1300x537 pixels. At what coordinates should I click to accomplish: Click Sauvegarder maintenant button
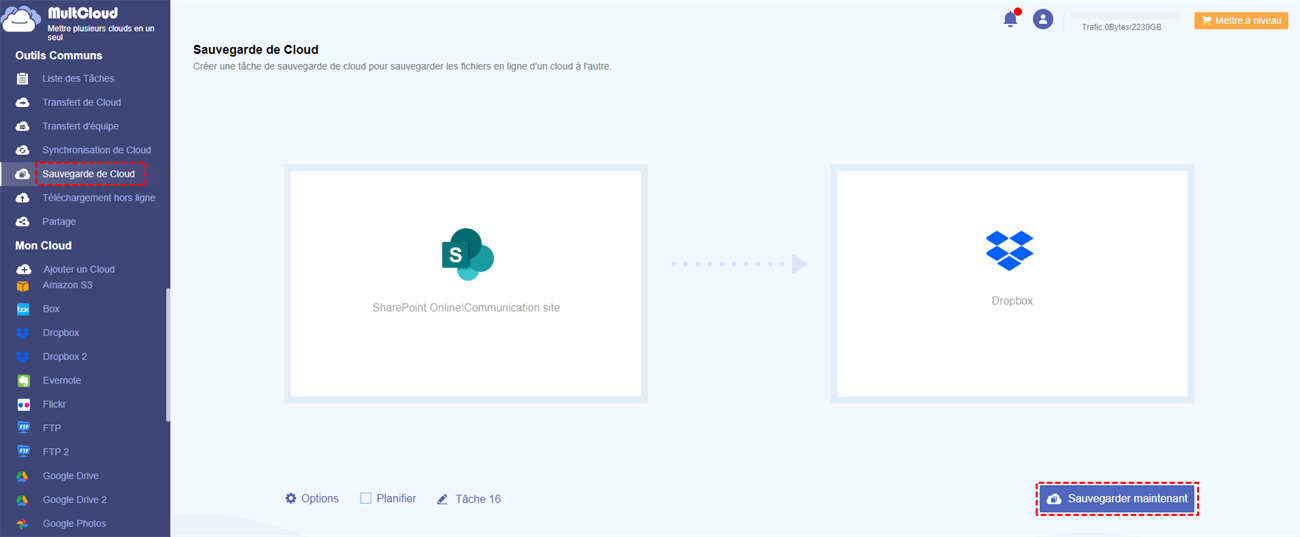(x=1117, y=499)
